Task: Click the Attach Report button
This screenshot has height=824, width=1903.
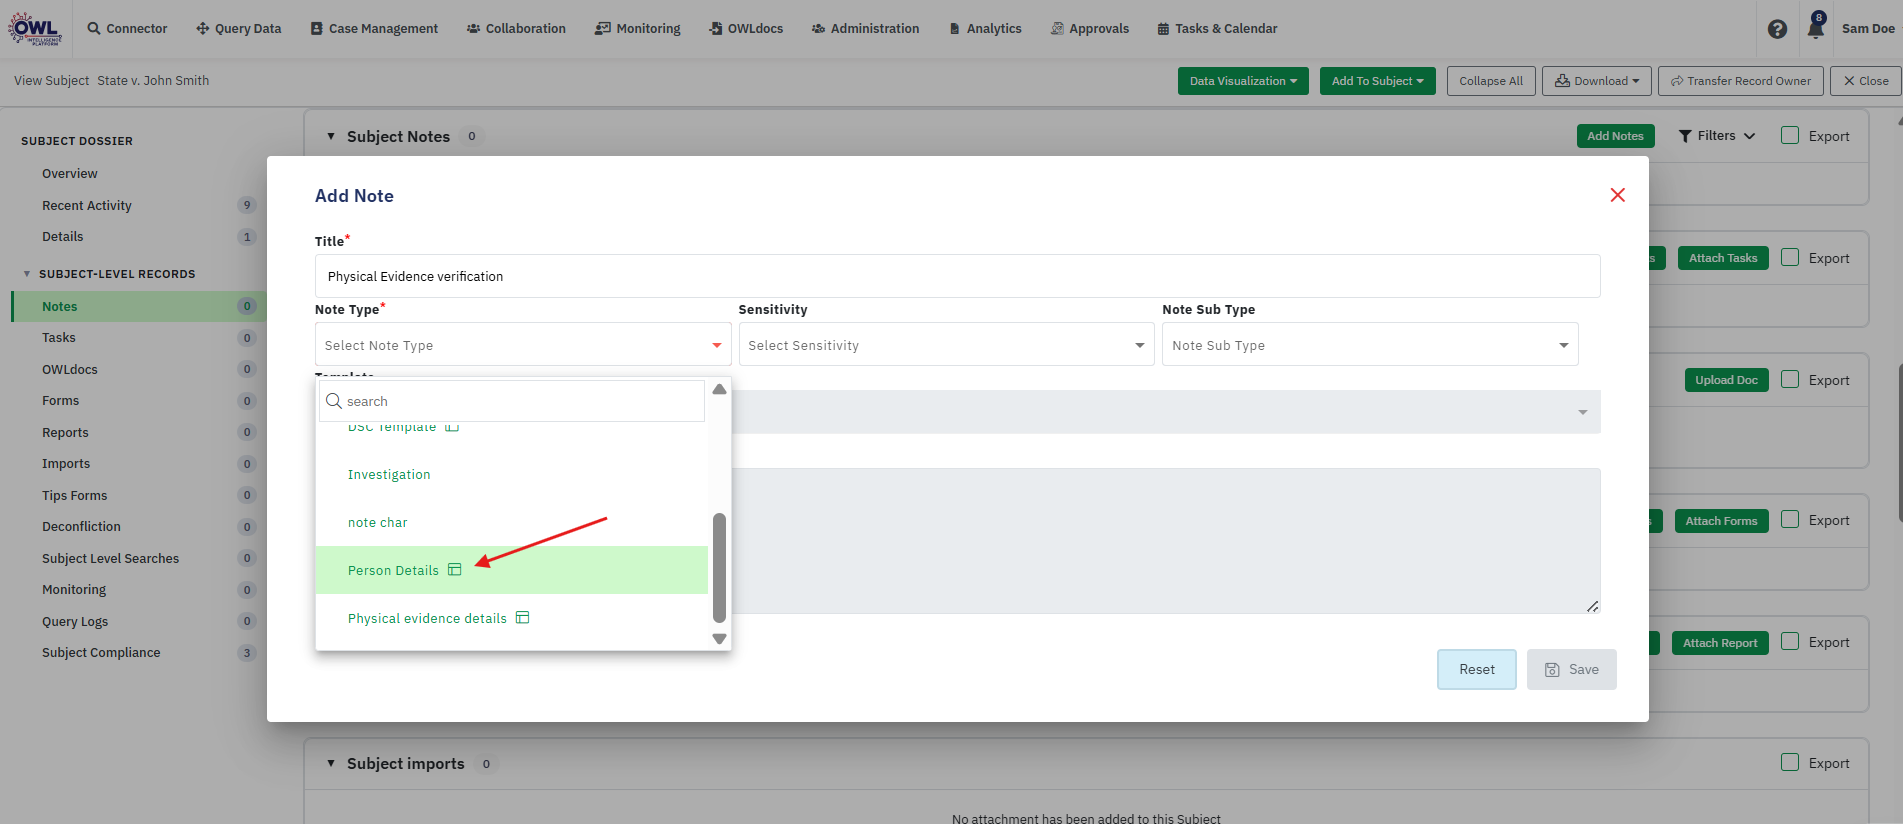Action: coord(1719,643)
